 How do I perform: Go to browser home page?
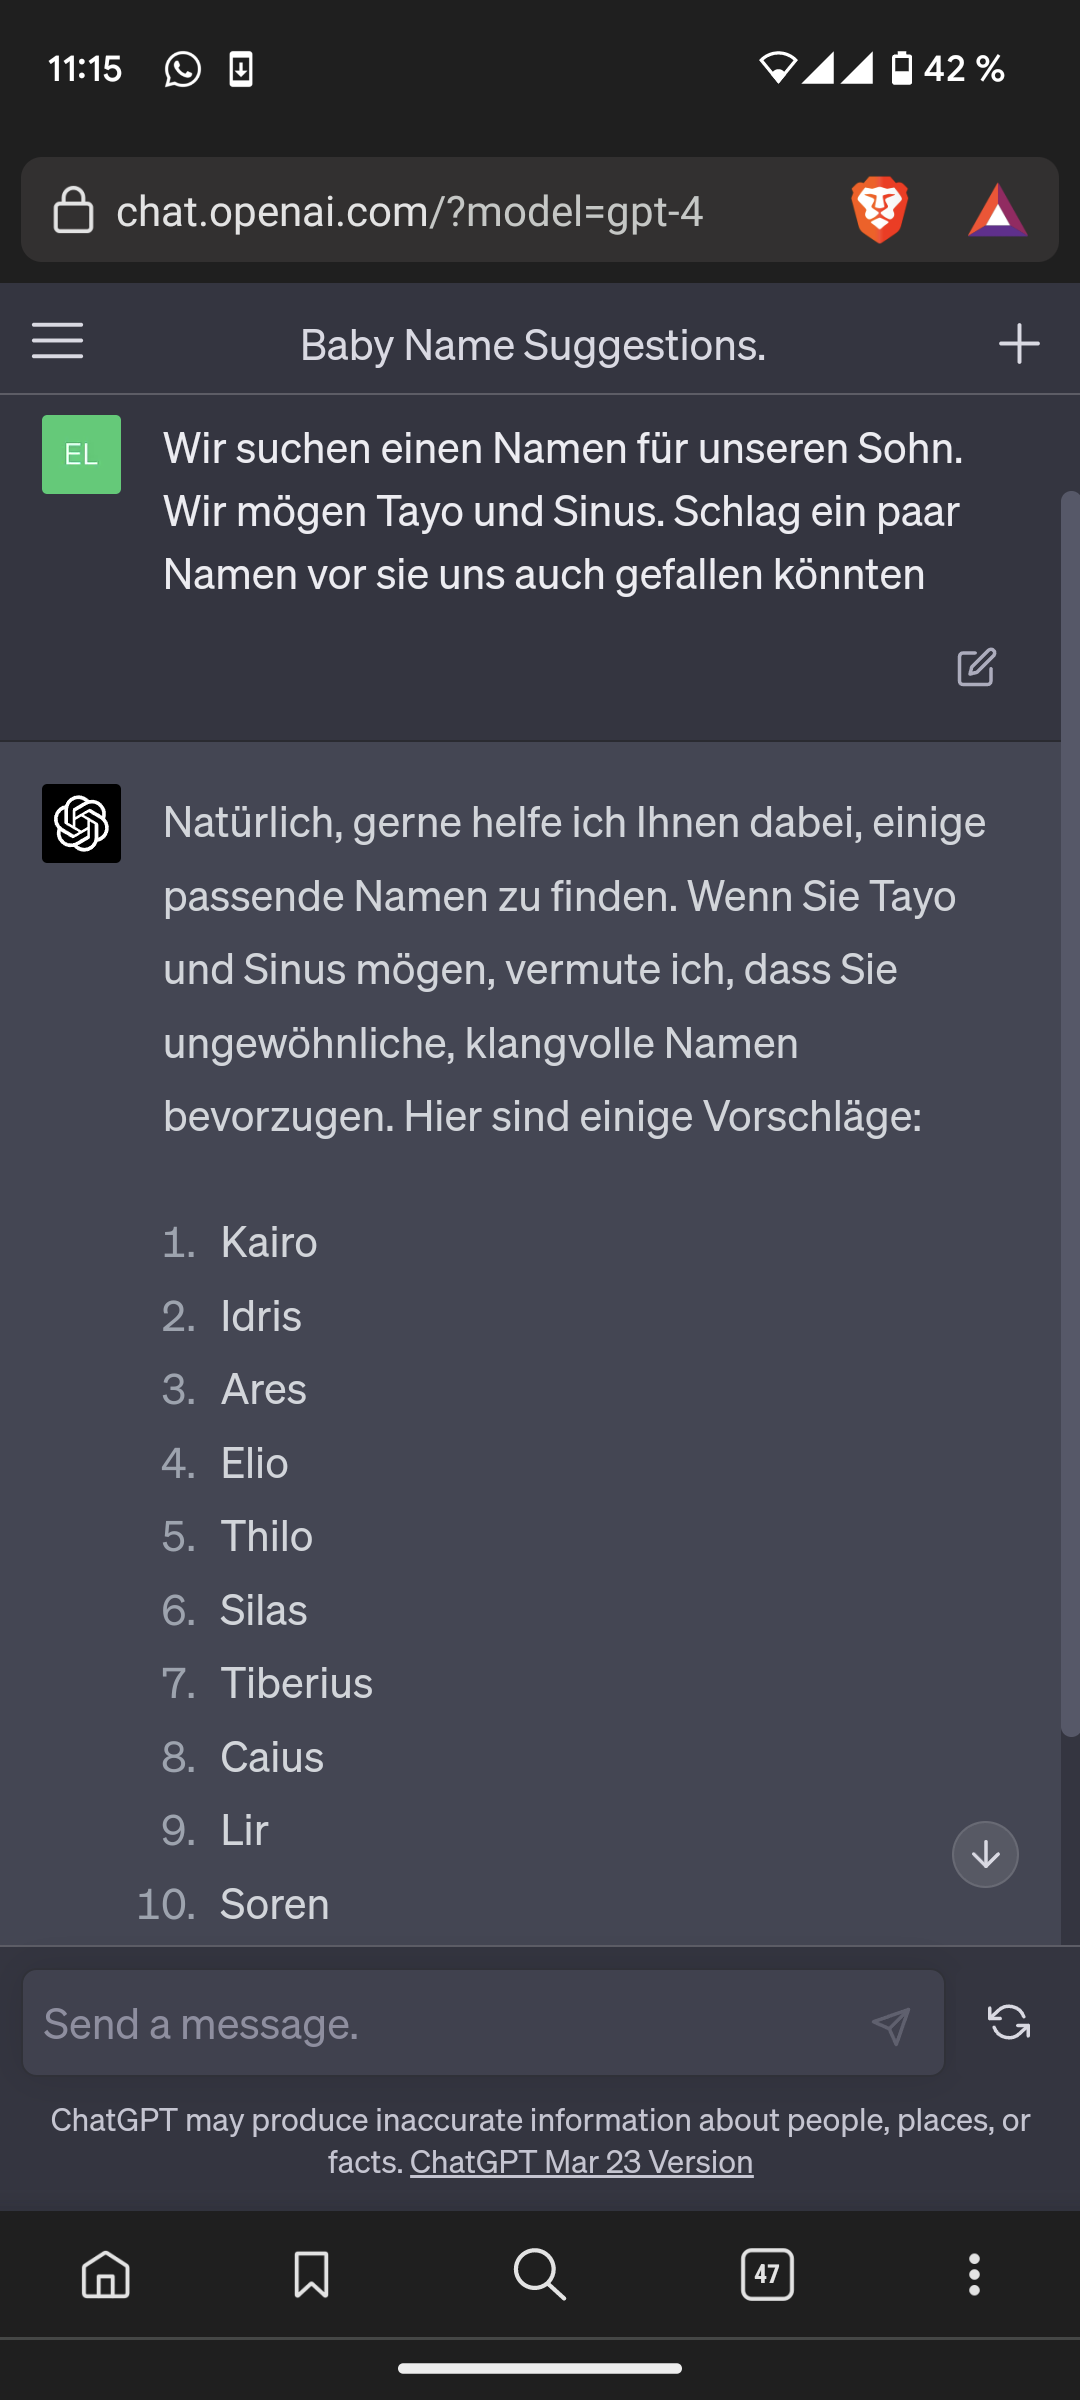tap(106, 2275)
